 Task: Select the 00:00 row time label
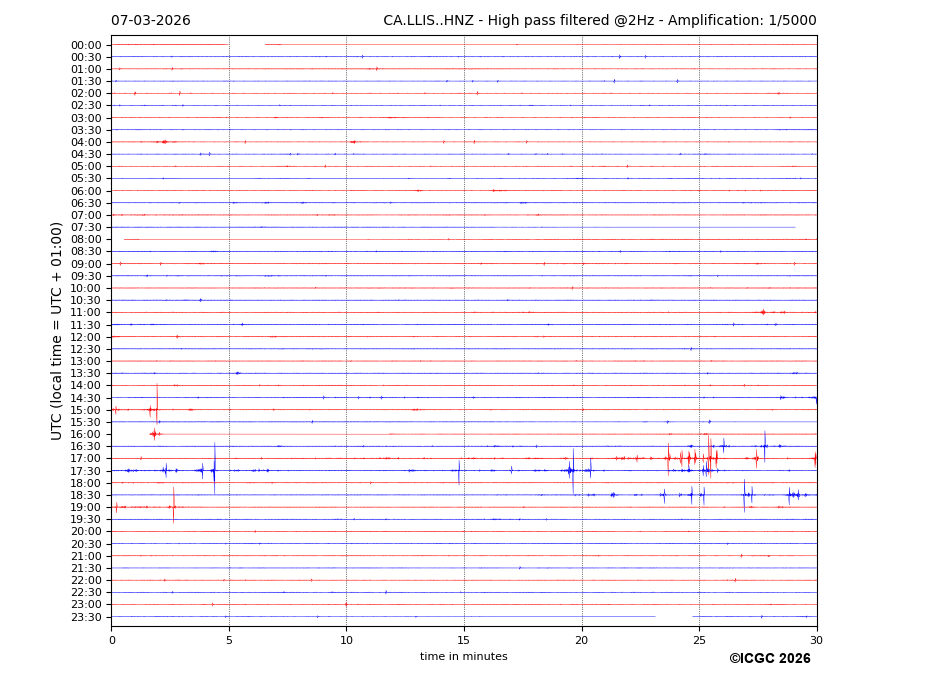(86, 45)
